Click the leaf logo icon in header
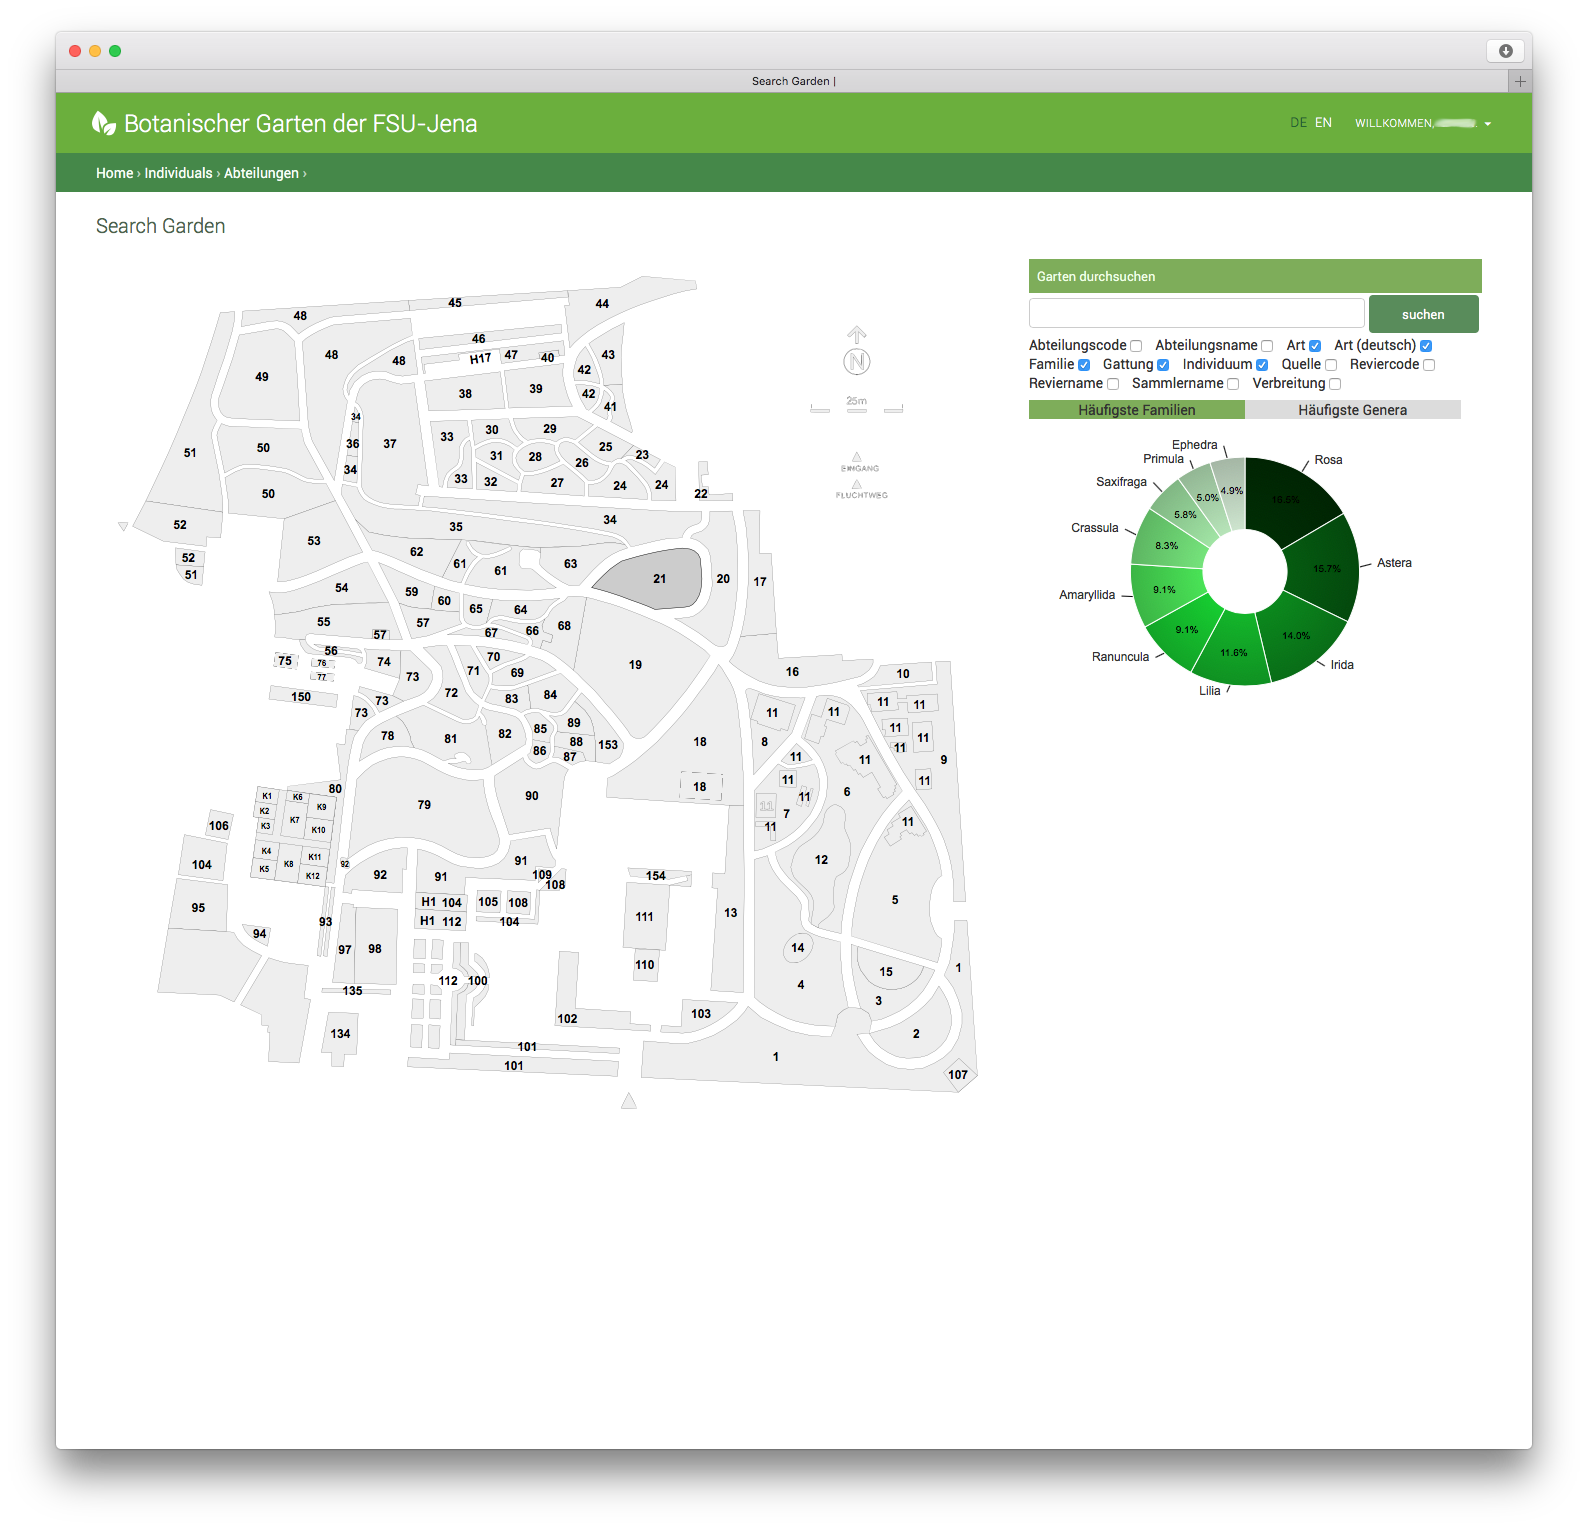Image resolution: width=1588 pixels, height=1529 pixels. [x=103, y=123]
